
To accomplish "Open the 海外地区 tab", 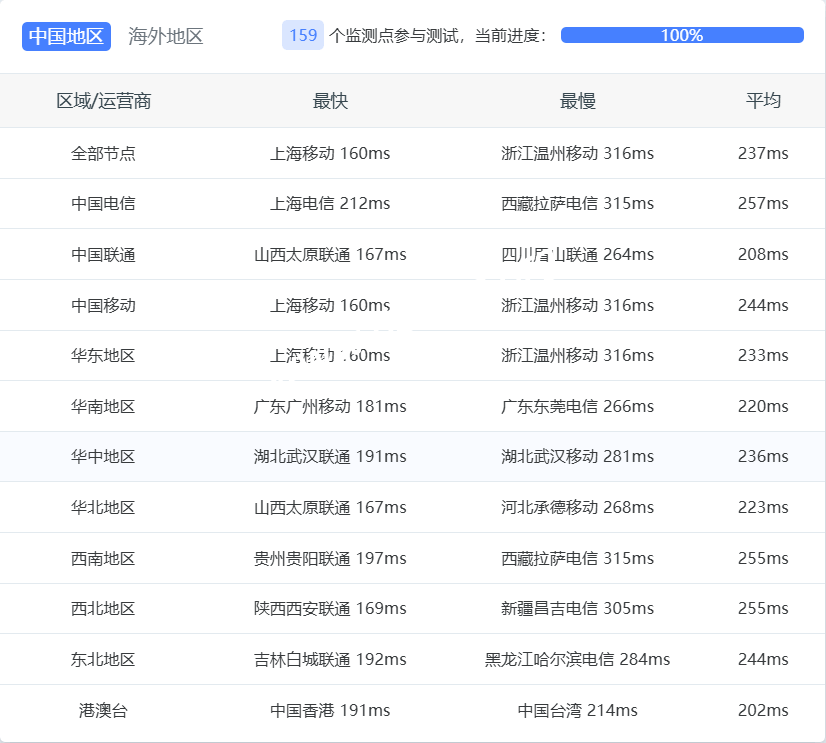I will [x=166, y=36].
